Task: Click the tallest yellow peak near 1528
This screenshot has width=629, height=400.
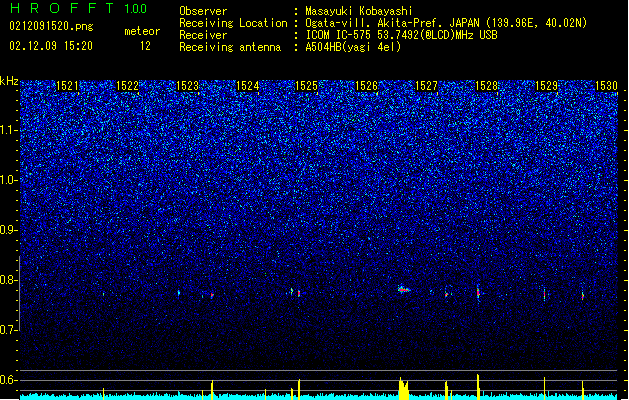Action: (478, 387)
